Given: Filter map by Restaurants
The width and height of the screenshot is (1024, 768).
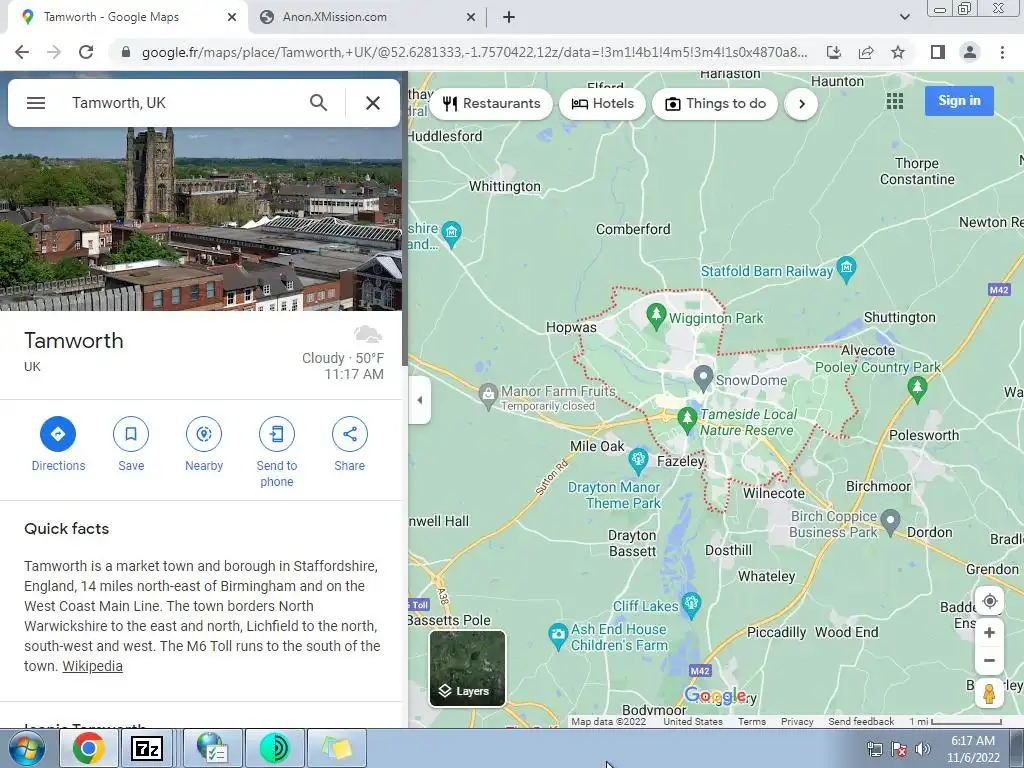Looking at the screenshot, I should (491, 104).
